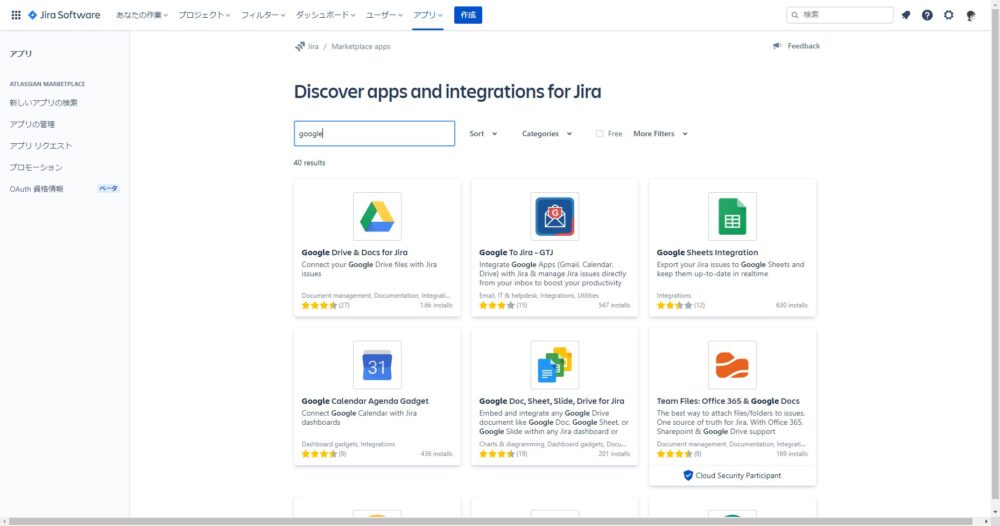Open the app switcher grid icon
The image size is (1000, 526).
coord(16,15)
